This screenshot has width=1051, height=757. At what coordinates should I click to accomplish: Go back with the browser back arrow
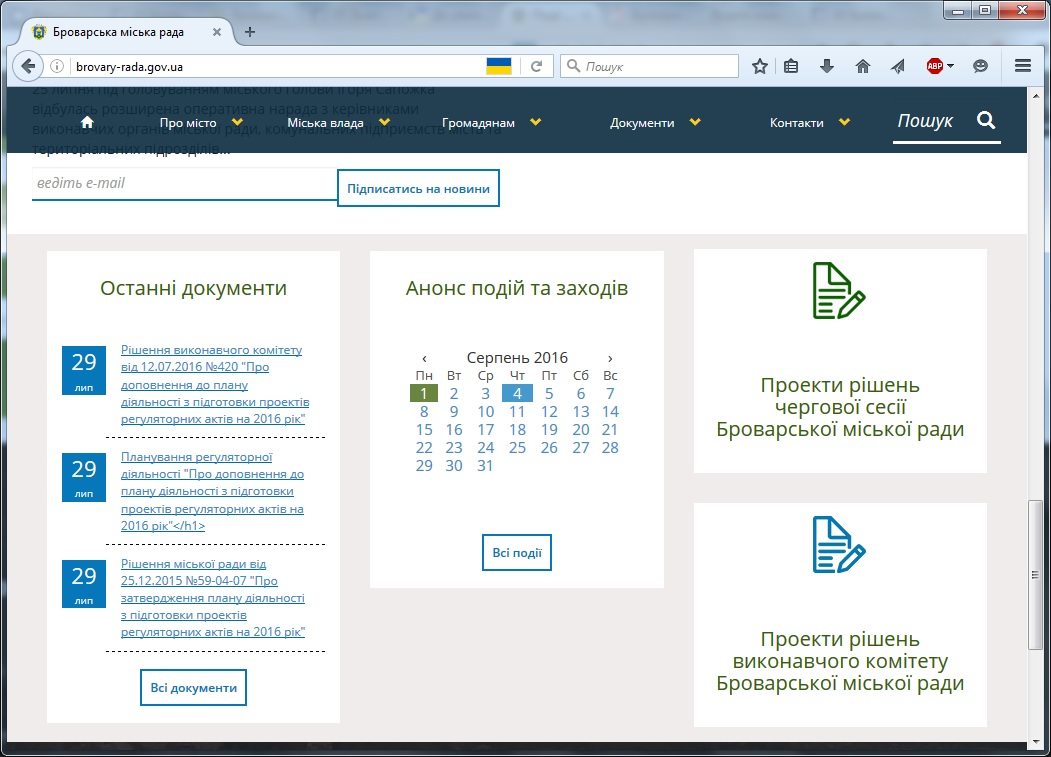[28, 66]
